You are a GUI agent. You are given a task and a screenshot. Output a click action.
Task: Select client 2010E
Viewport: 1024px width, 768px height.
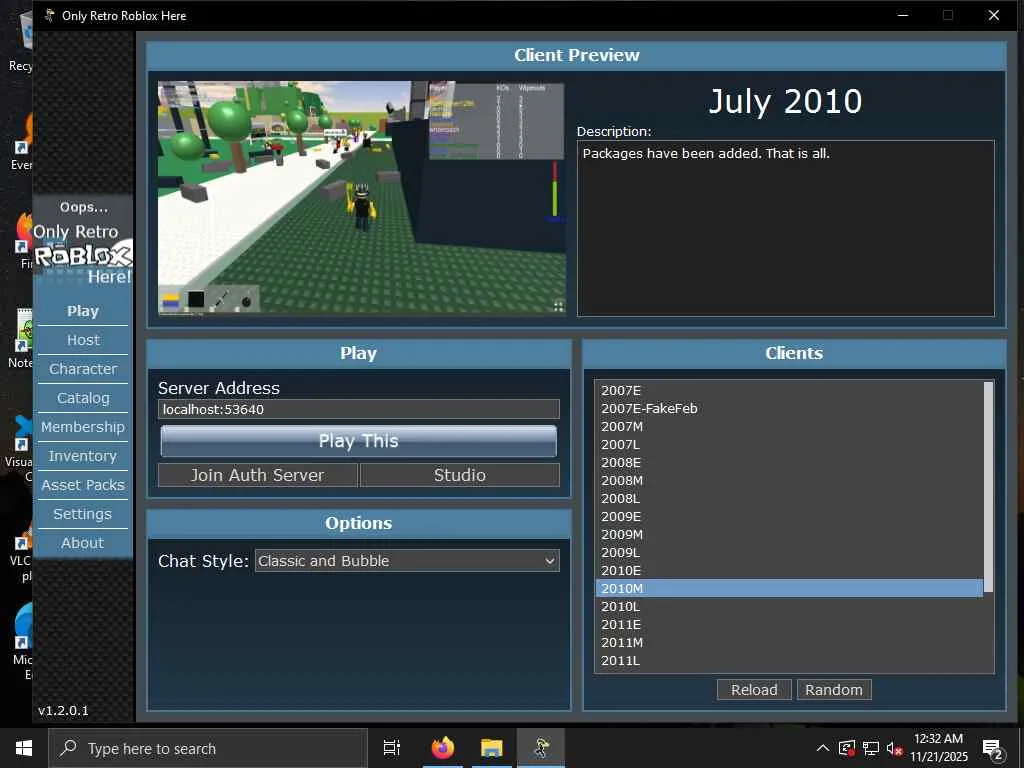[789, 571]
